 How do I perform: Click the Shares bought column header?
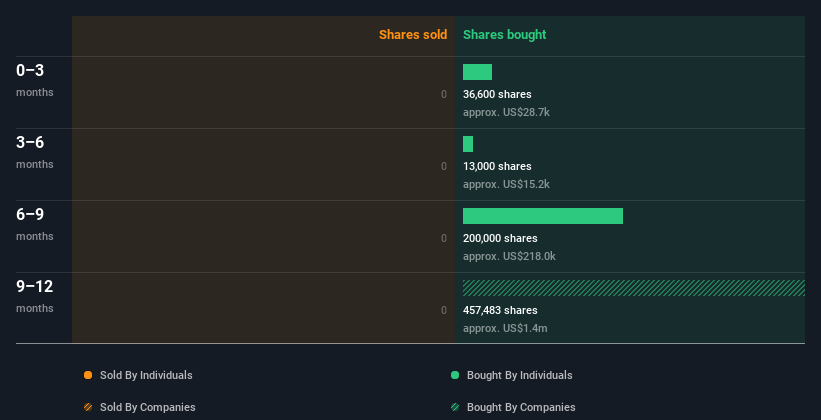504,35
